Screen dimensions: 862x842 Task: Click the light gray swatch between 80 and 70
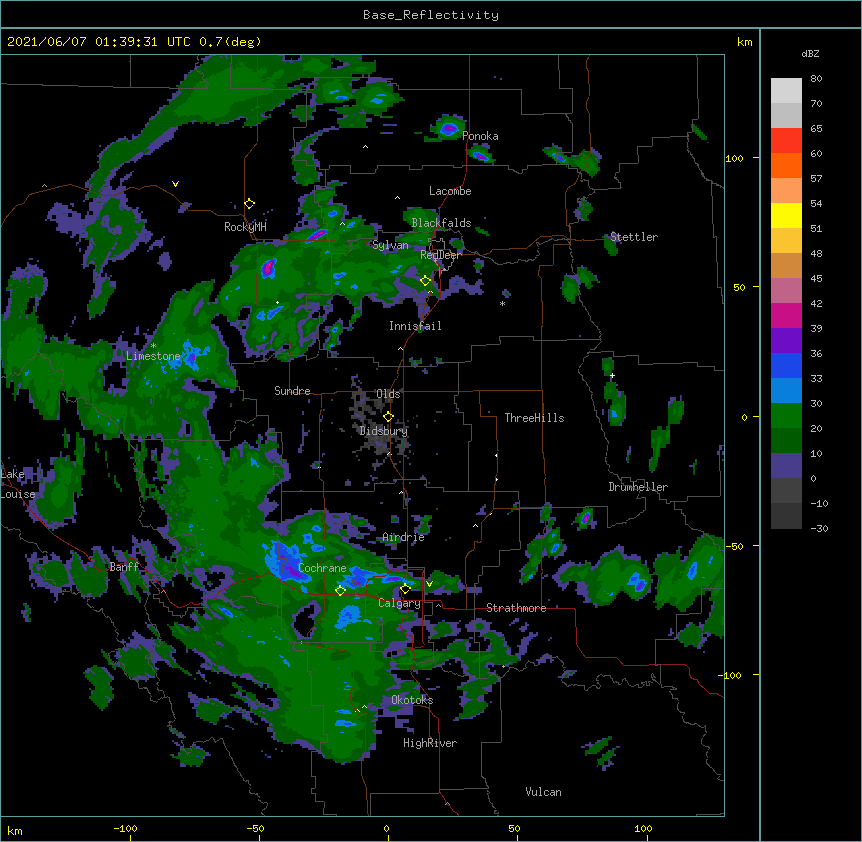click(786, 91)
